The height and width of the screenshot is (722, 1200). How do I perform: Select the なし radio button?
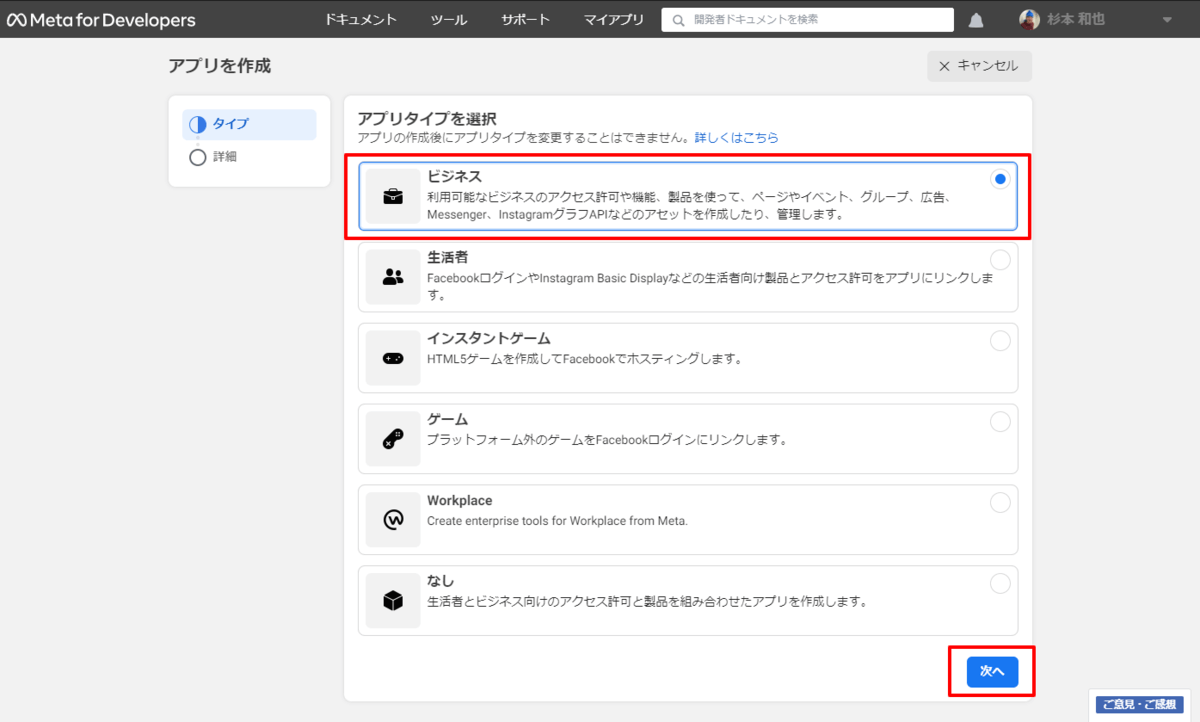(1000, 584)
